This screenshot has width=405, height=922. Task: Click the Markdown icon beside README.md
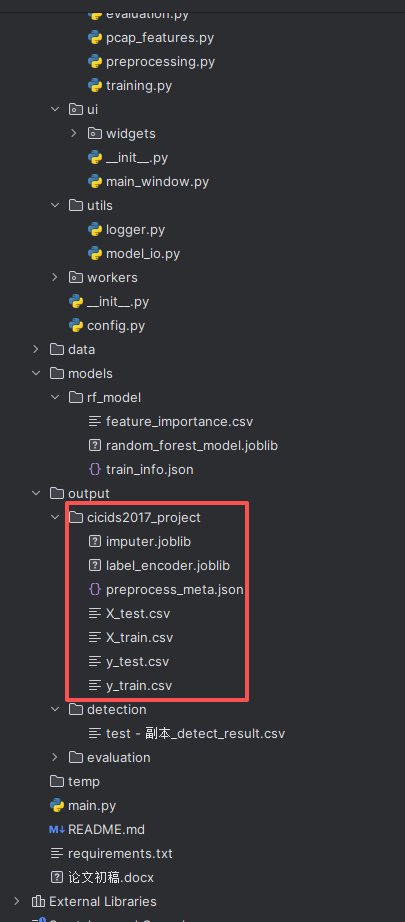[x=57, y=830]
